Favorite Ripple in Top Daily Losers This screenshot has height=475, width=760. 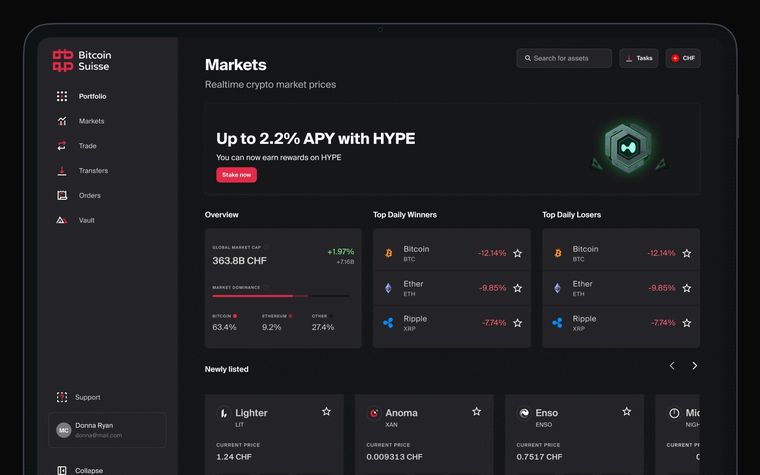pos(687,323)
